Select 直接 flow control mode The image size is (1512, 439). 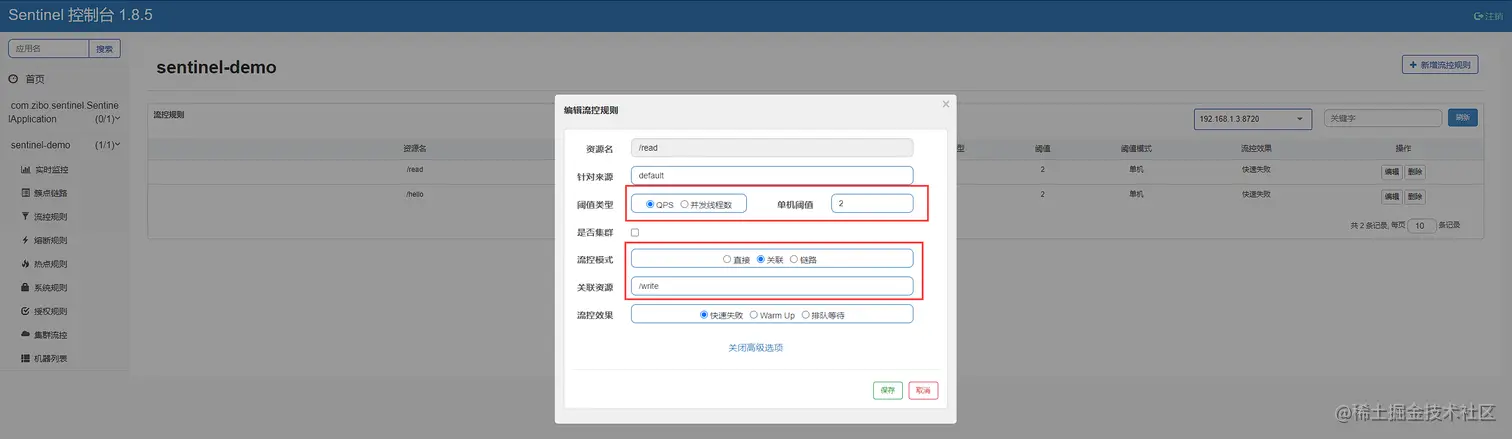[727, 259]
